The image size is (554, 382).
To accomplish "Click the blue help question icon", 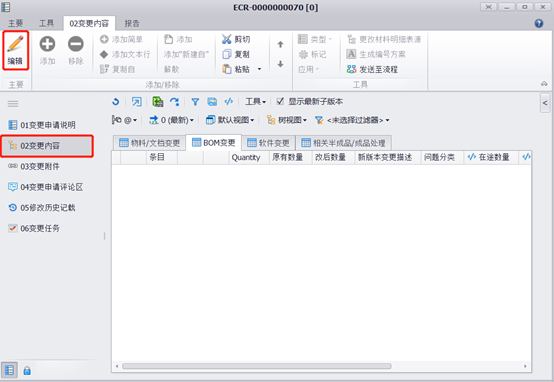I will tap(538, 23).
